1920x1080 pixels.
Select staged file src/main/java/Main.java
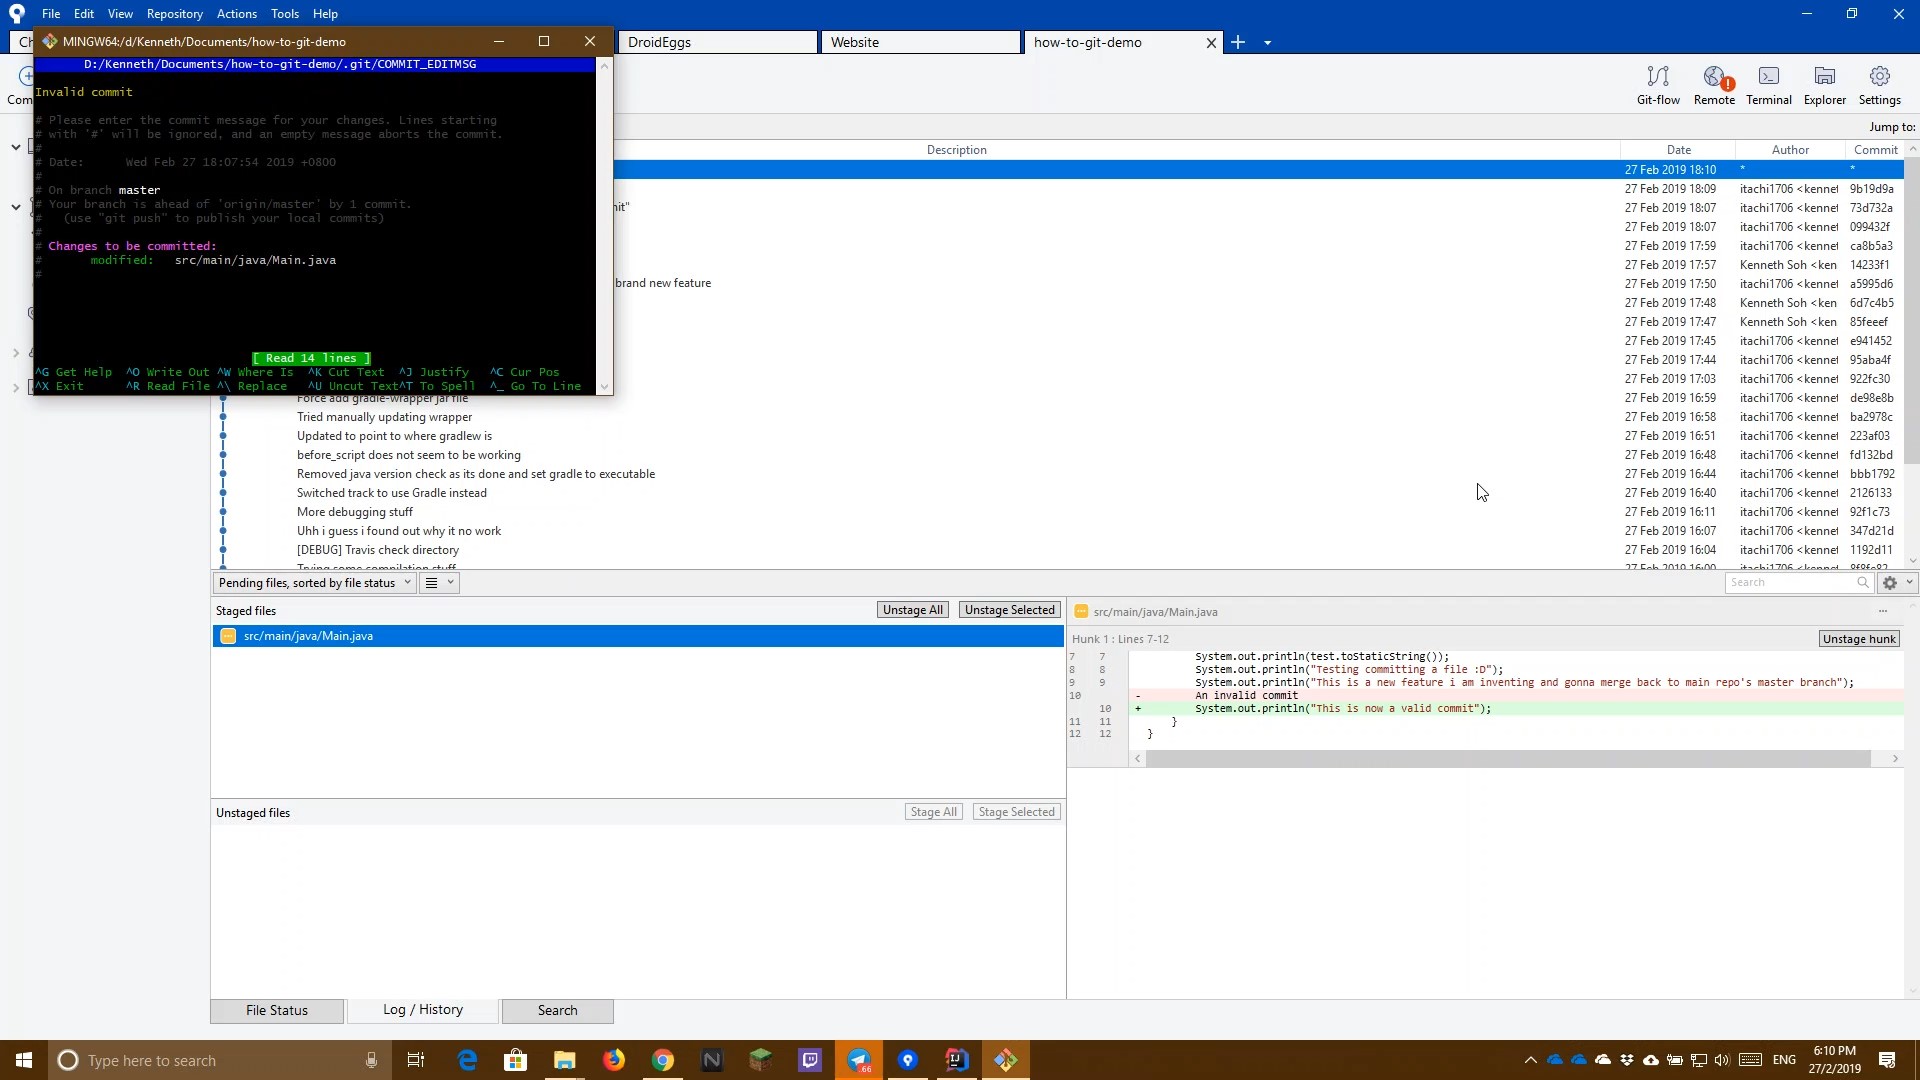(x=308, y=636)
